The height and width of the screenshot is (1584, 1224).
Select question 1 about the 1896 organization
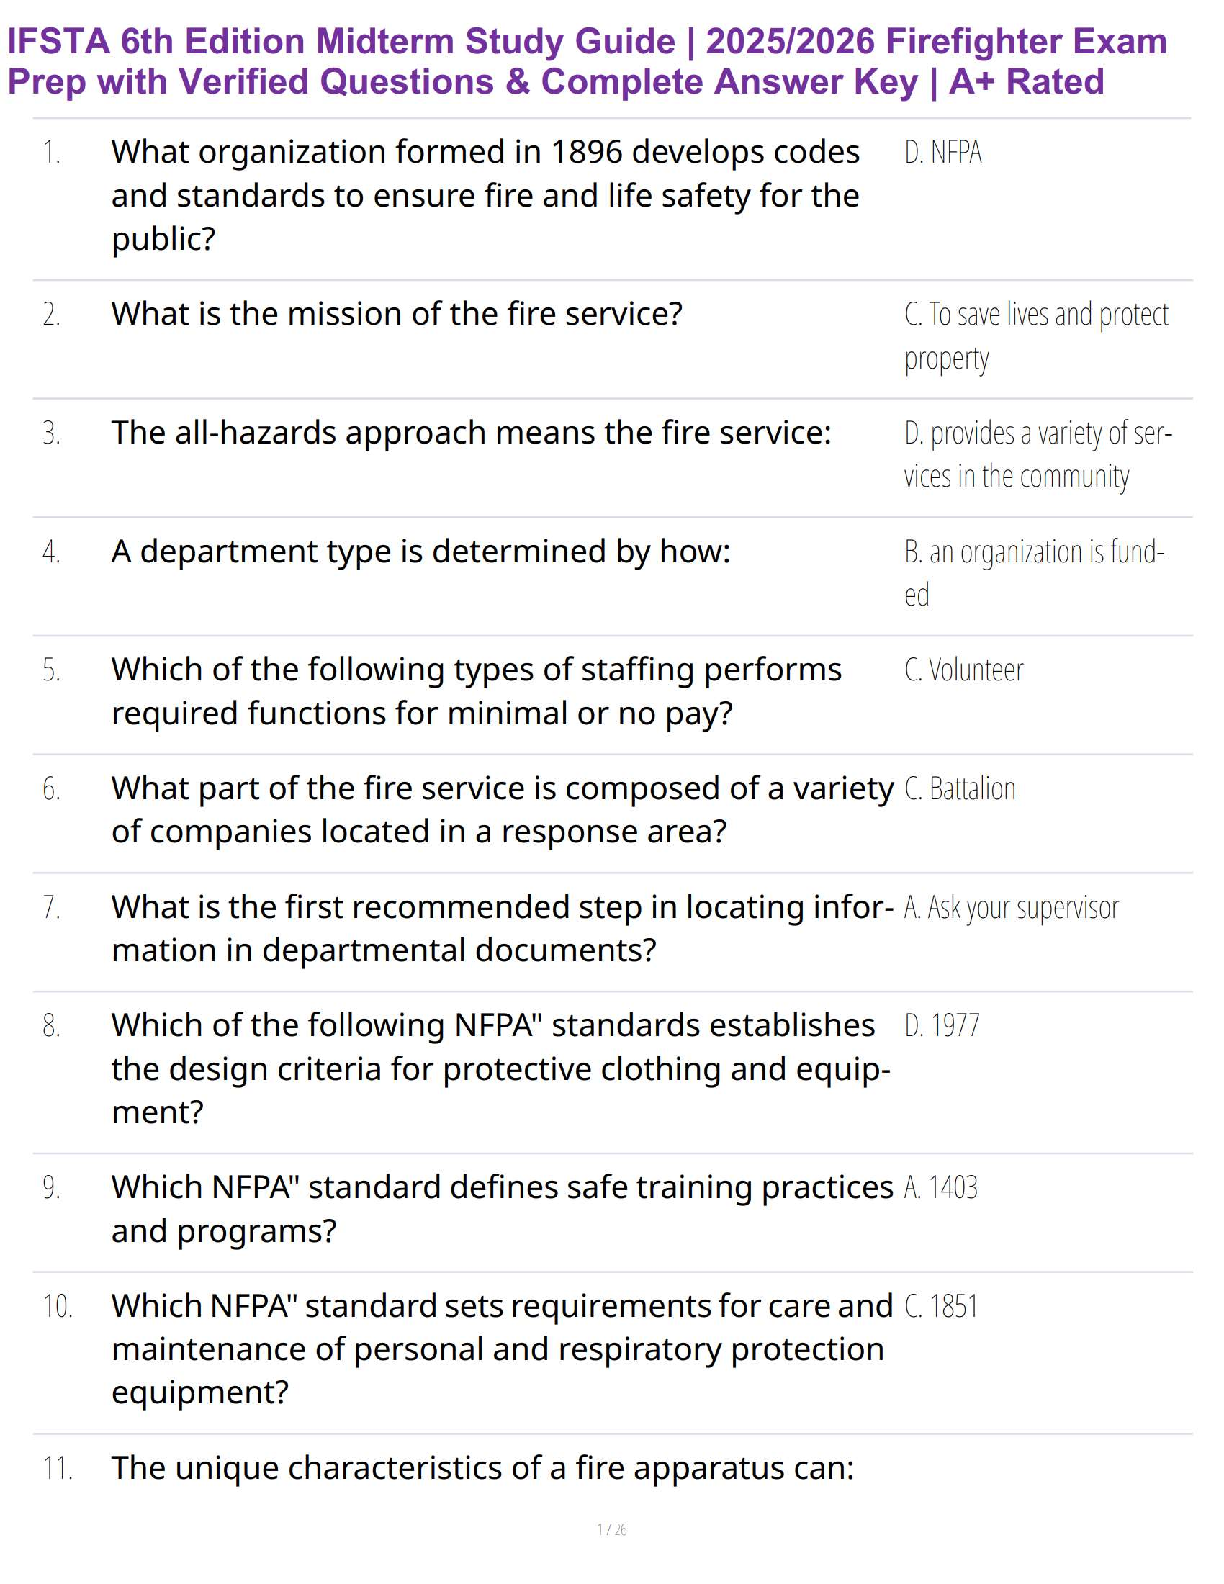[x=485, y=195]
